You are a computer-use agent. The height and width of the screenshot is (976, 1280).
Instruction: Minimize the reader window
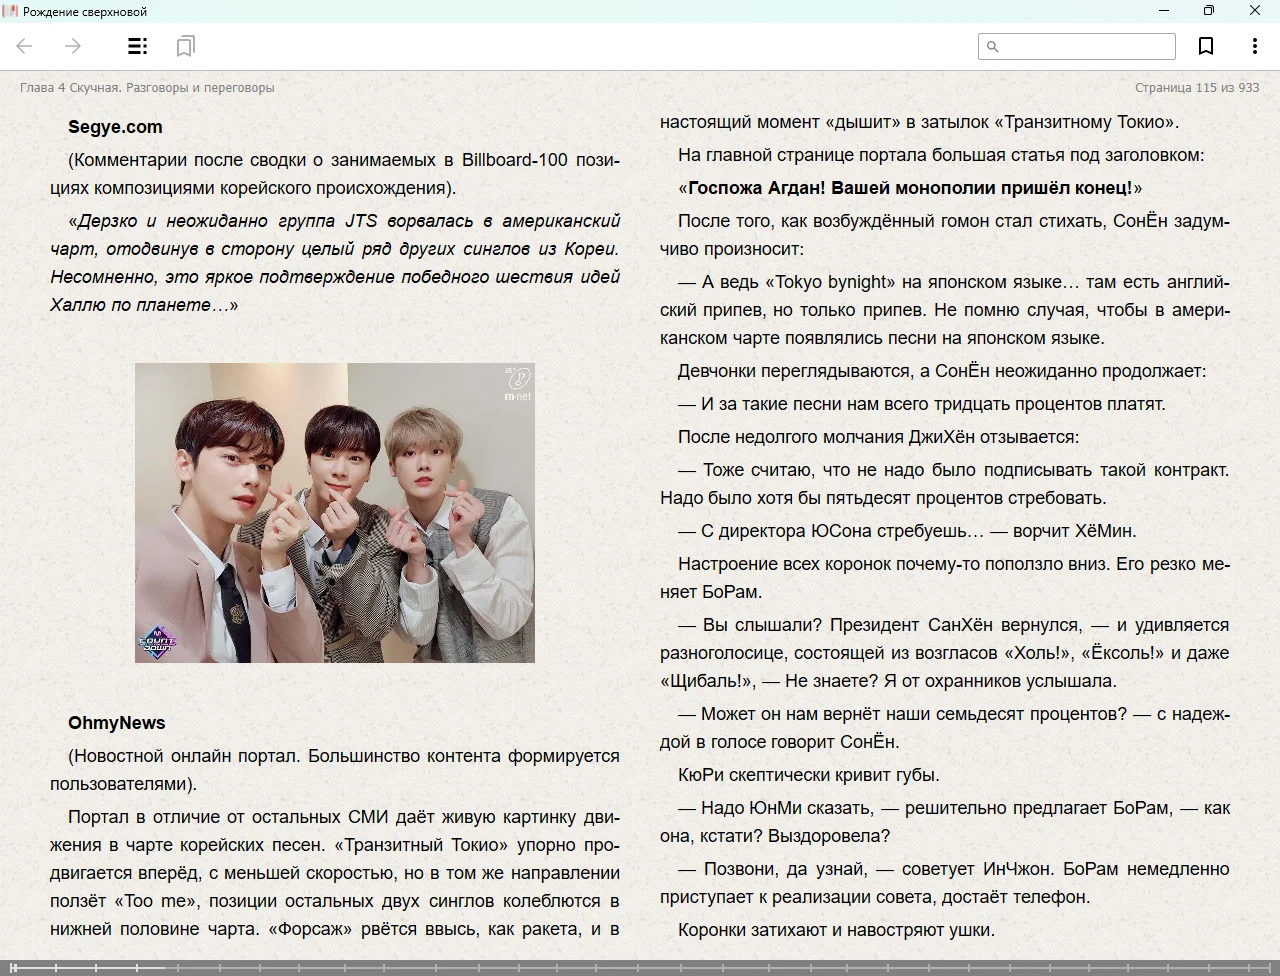coord(1164,11)
